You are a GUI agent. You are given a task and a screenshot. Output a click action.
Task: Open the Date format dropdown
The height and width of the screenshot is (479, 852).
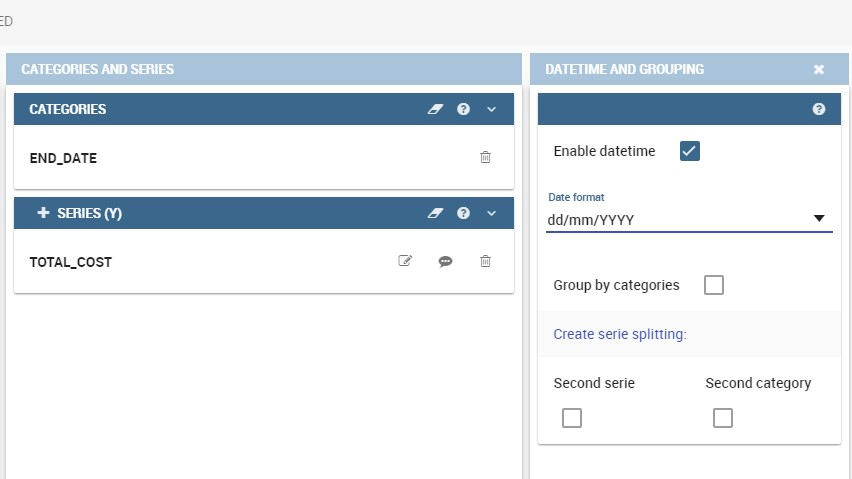click(689, 219)
